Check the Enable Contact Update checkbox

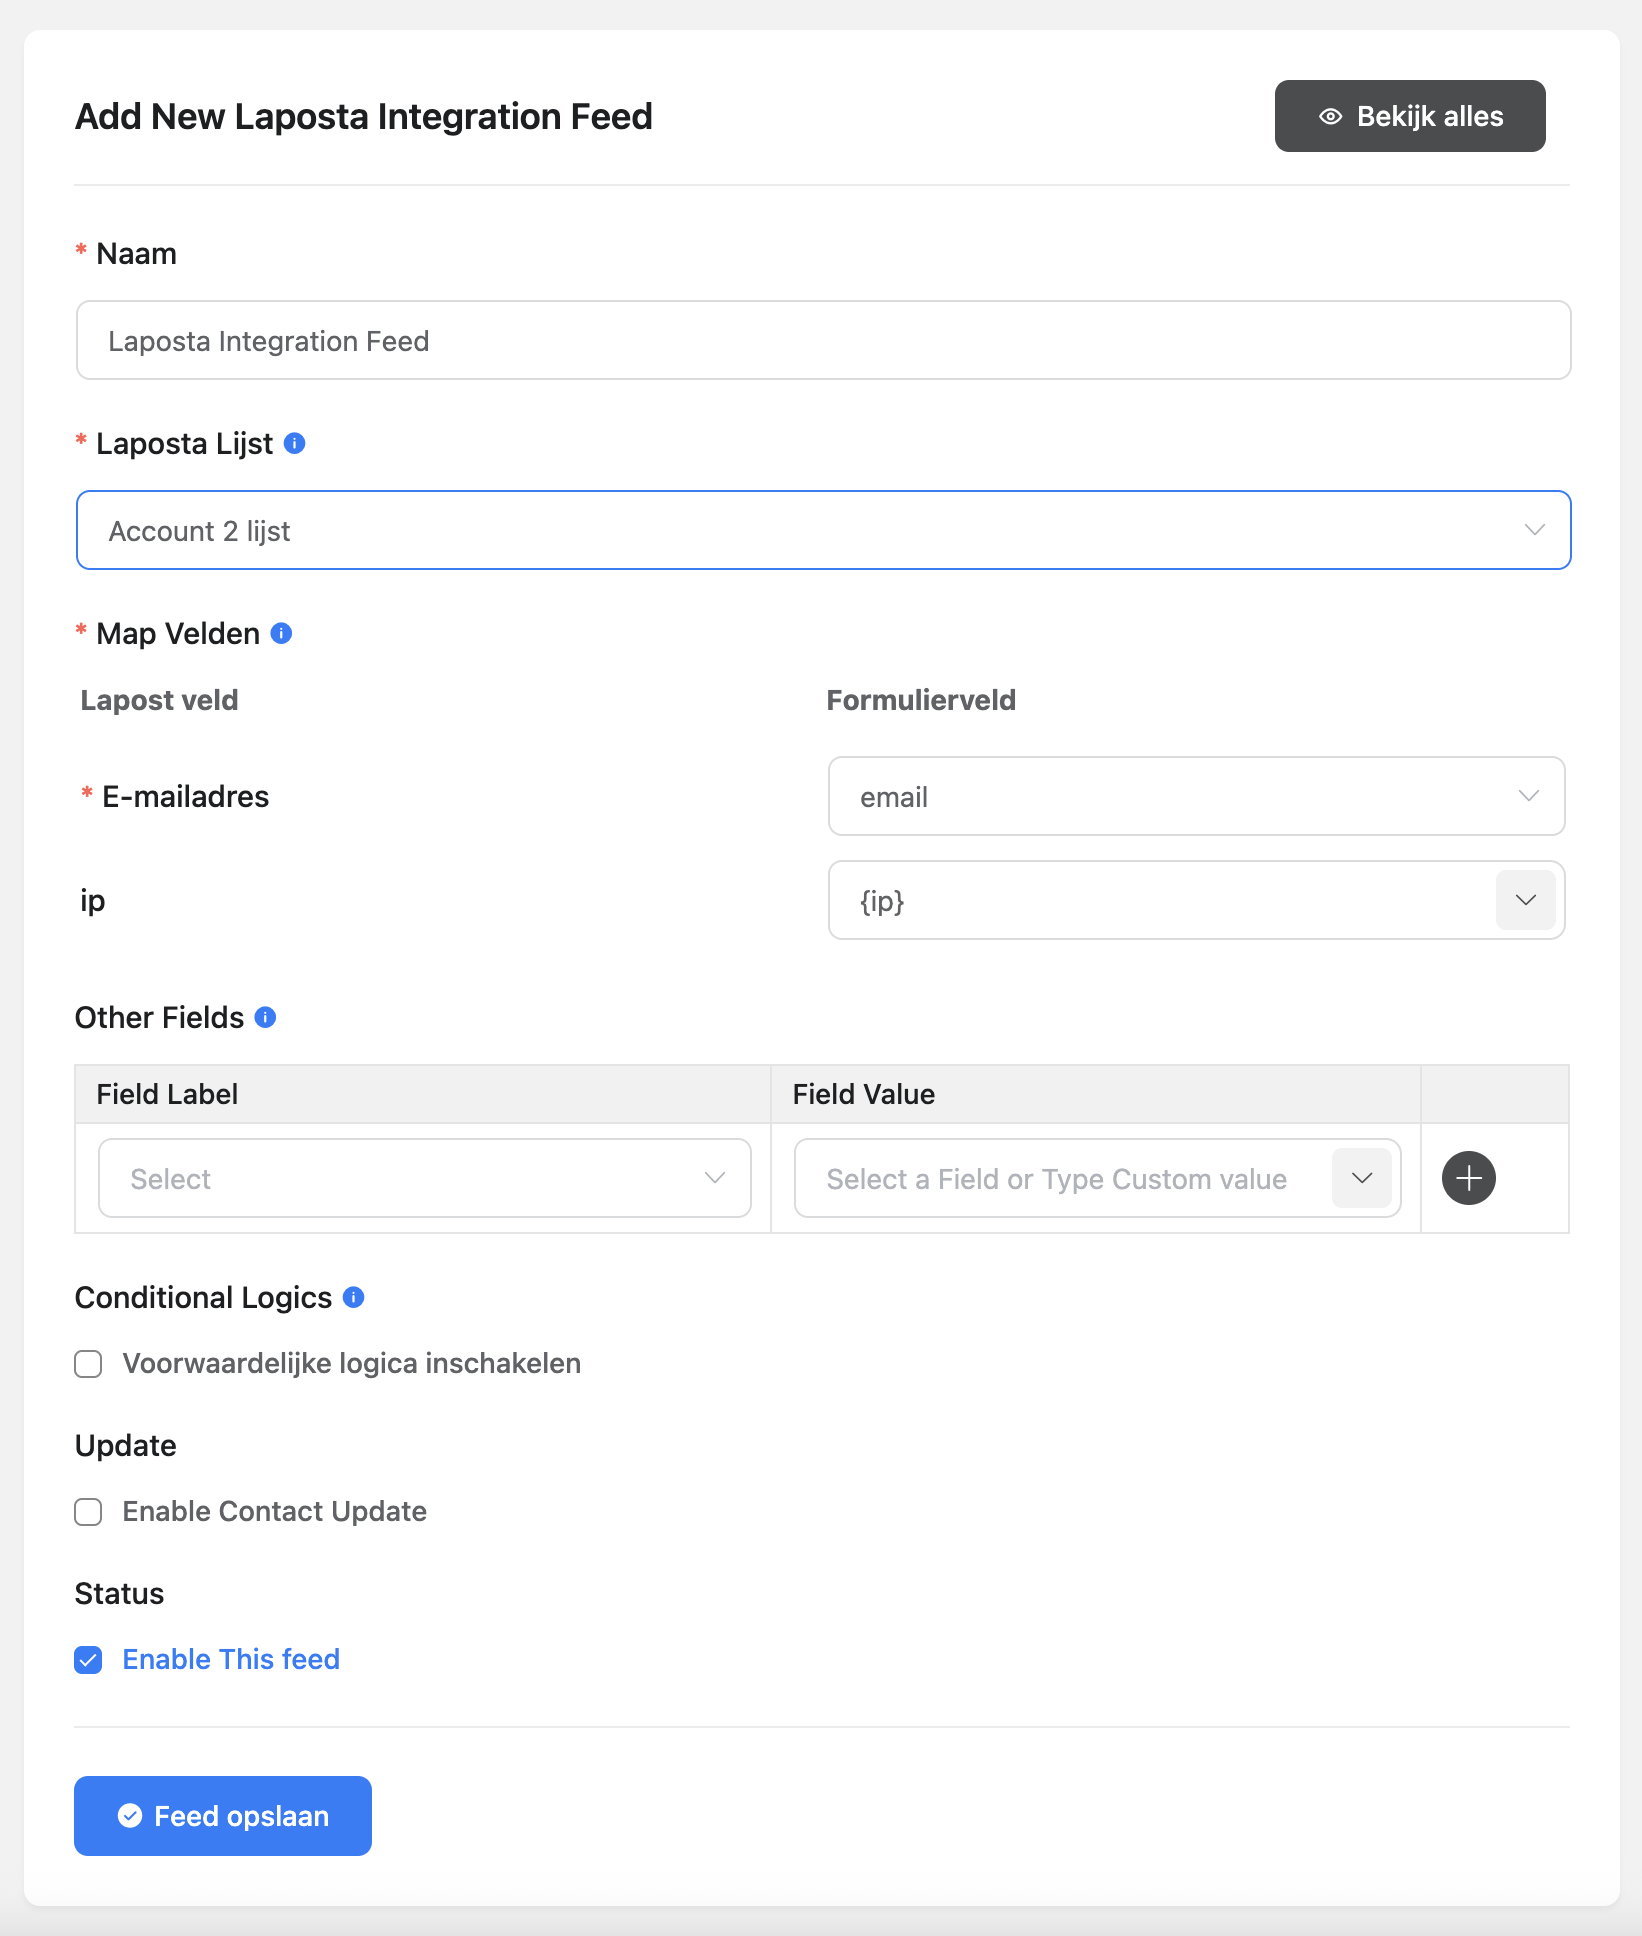88,1512
